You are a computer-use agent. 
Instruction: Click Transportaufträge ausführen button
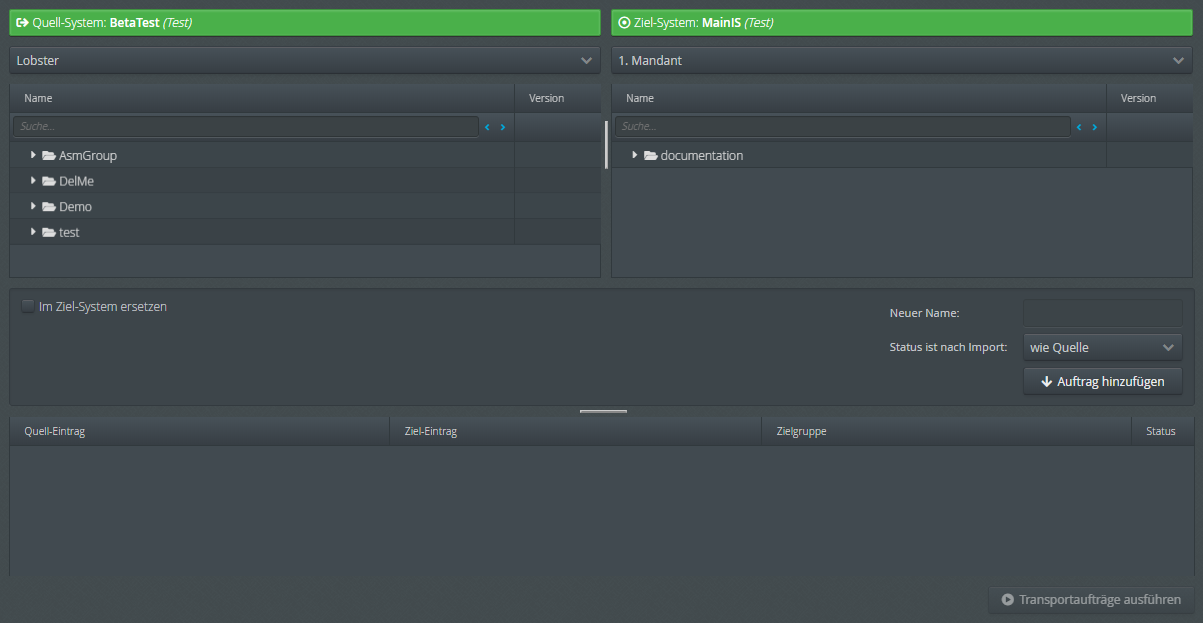tap(1091, 600)
